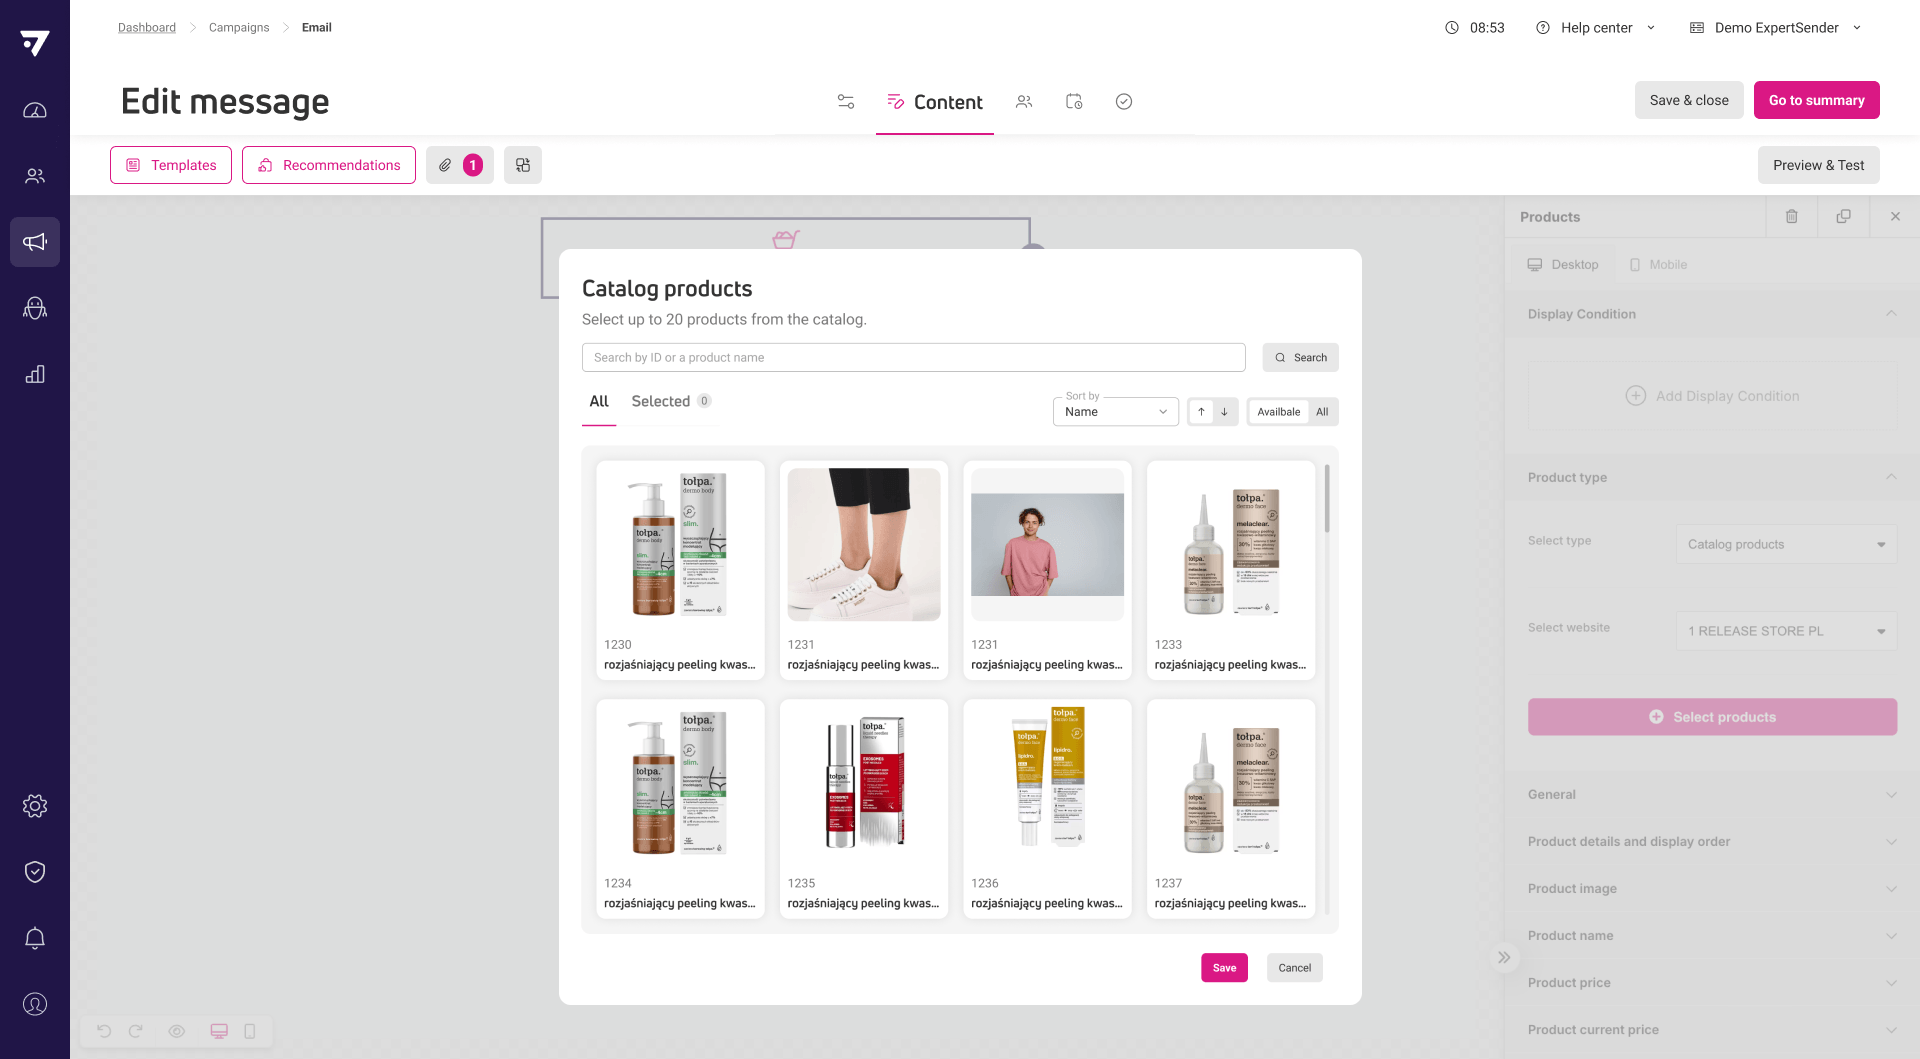Viewport: 1920px width, 1059px height.
Task: Close the Products panel with X icon
Action: pyautogui.click(x=1895, y=216)
